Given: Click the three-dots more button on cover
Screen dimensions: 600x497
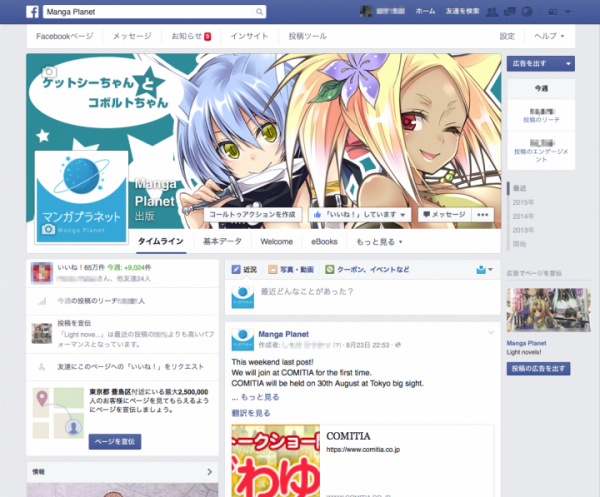Looking at the screenshot, I should (x=483, y=215).
